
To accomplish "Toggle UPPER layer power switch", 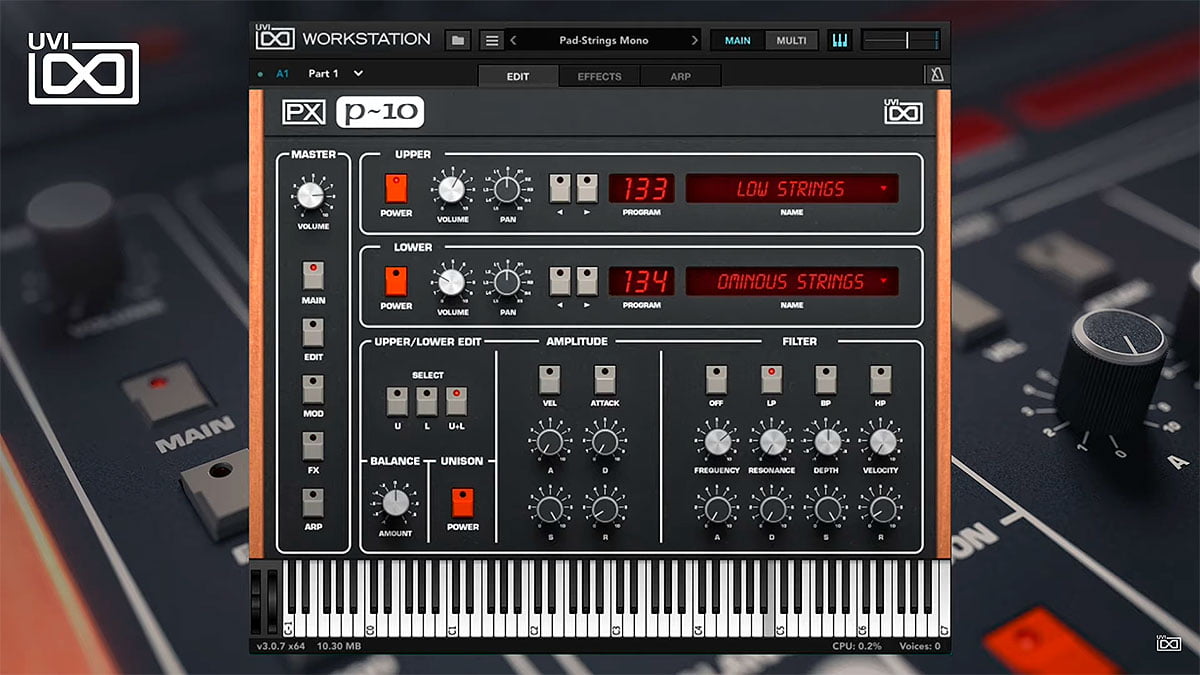I will pos(396,189).
